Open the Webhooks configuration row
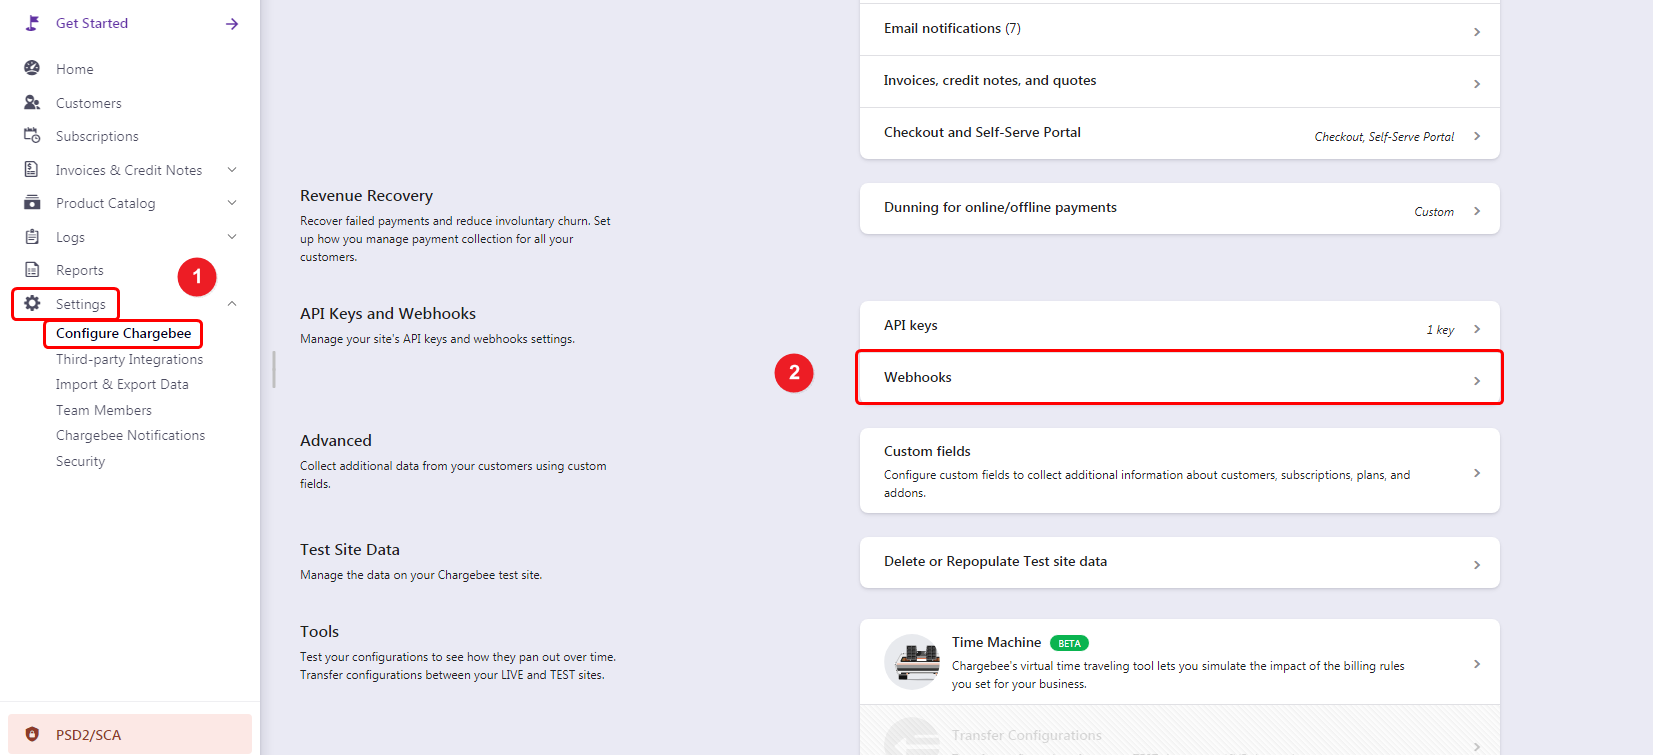Screen dimensions: 1653x755 pos(1178,378)
